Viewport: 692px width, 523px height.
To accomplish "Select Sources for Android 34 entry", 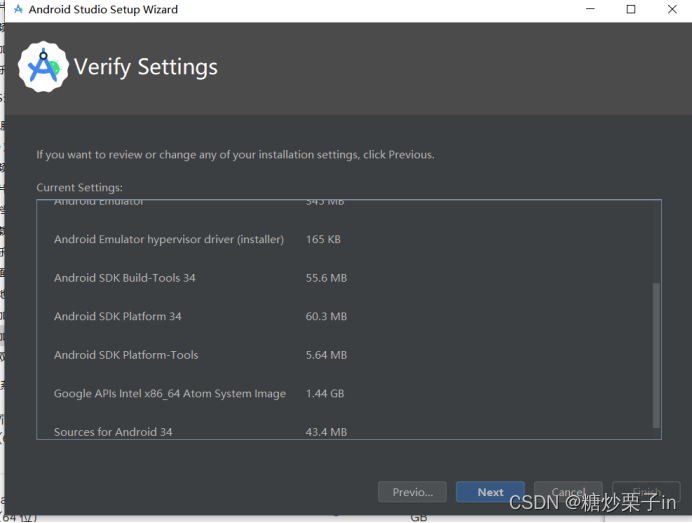I will [x=113, y=432].
